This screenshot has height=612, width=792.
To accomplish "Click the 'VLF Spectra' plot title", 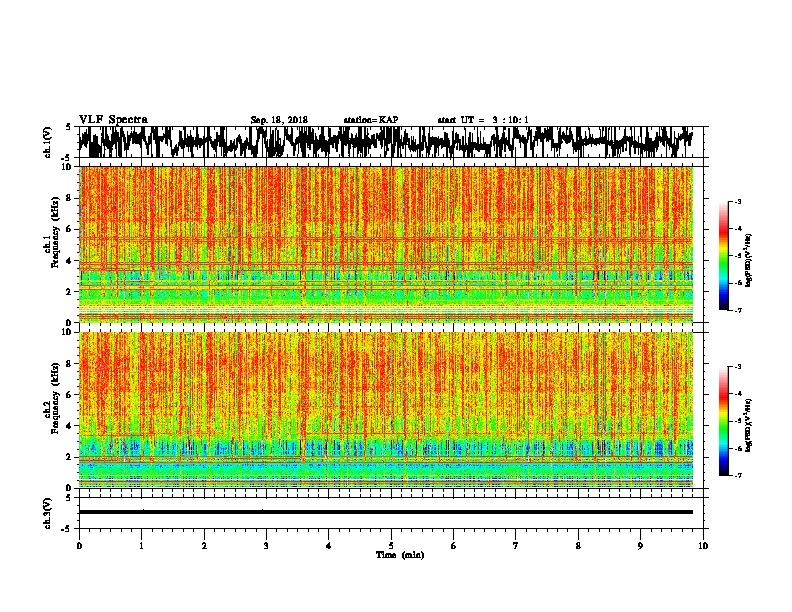I will coord(113,120).
